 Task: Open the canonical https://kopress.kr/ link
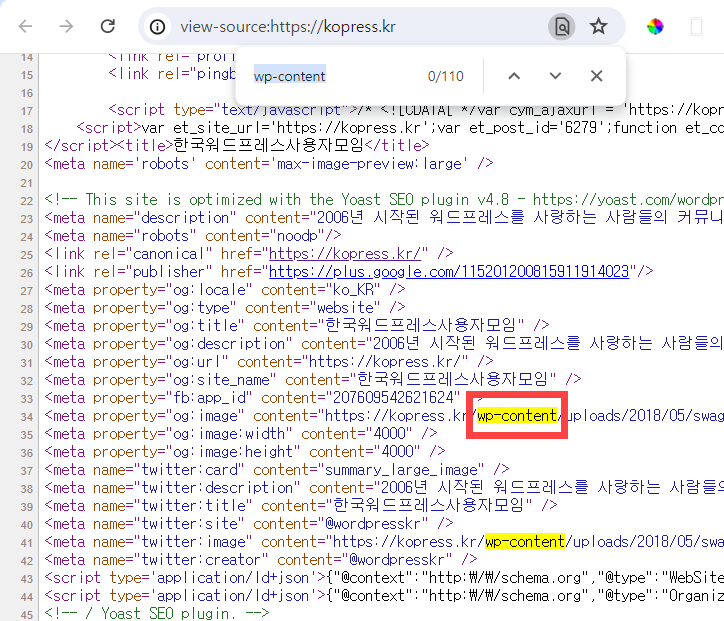click(344, 253)
